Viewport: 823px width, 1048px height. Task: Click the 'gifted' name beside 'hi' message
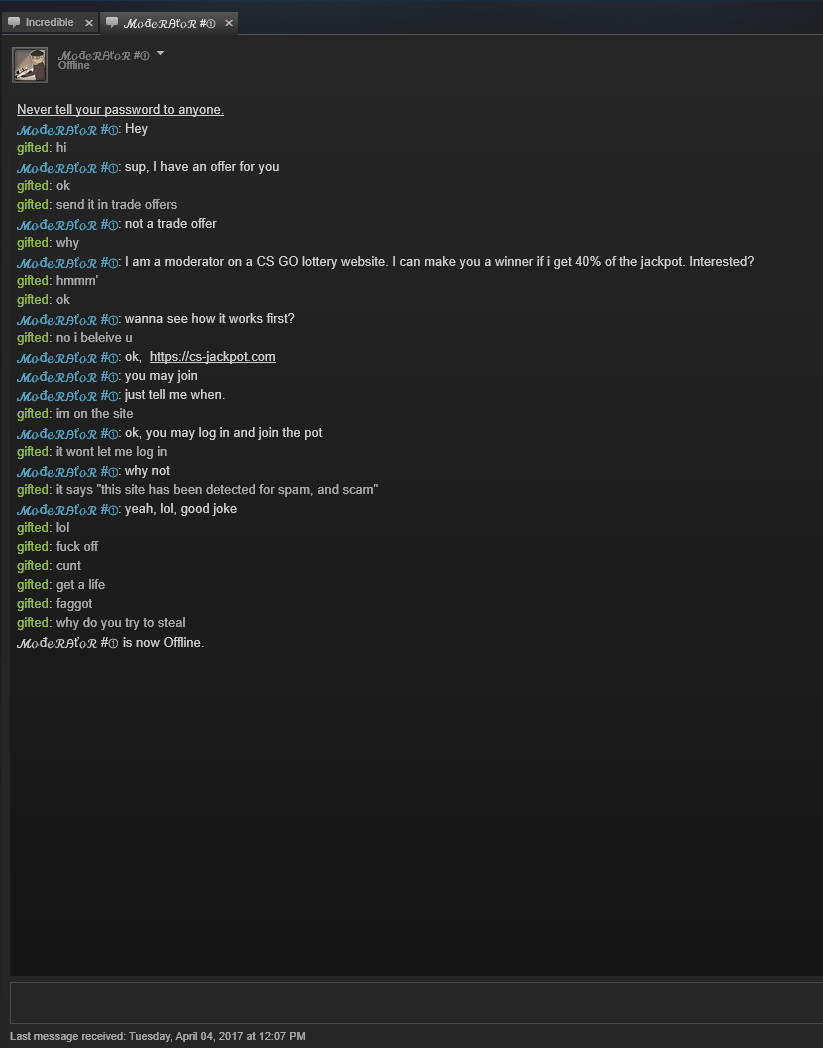[x=33, y=148]
